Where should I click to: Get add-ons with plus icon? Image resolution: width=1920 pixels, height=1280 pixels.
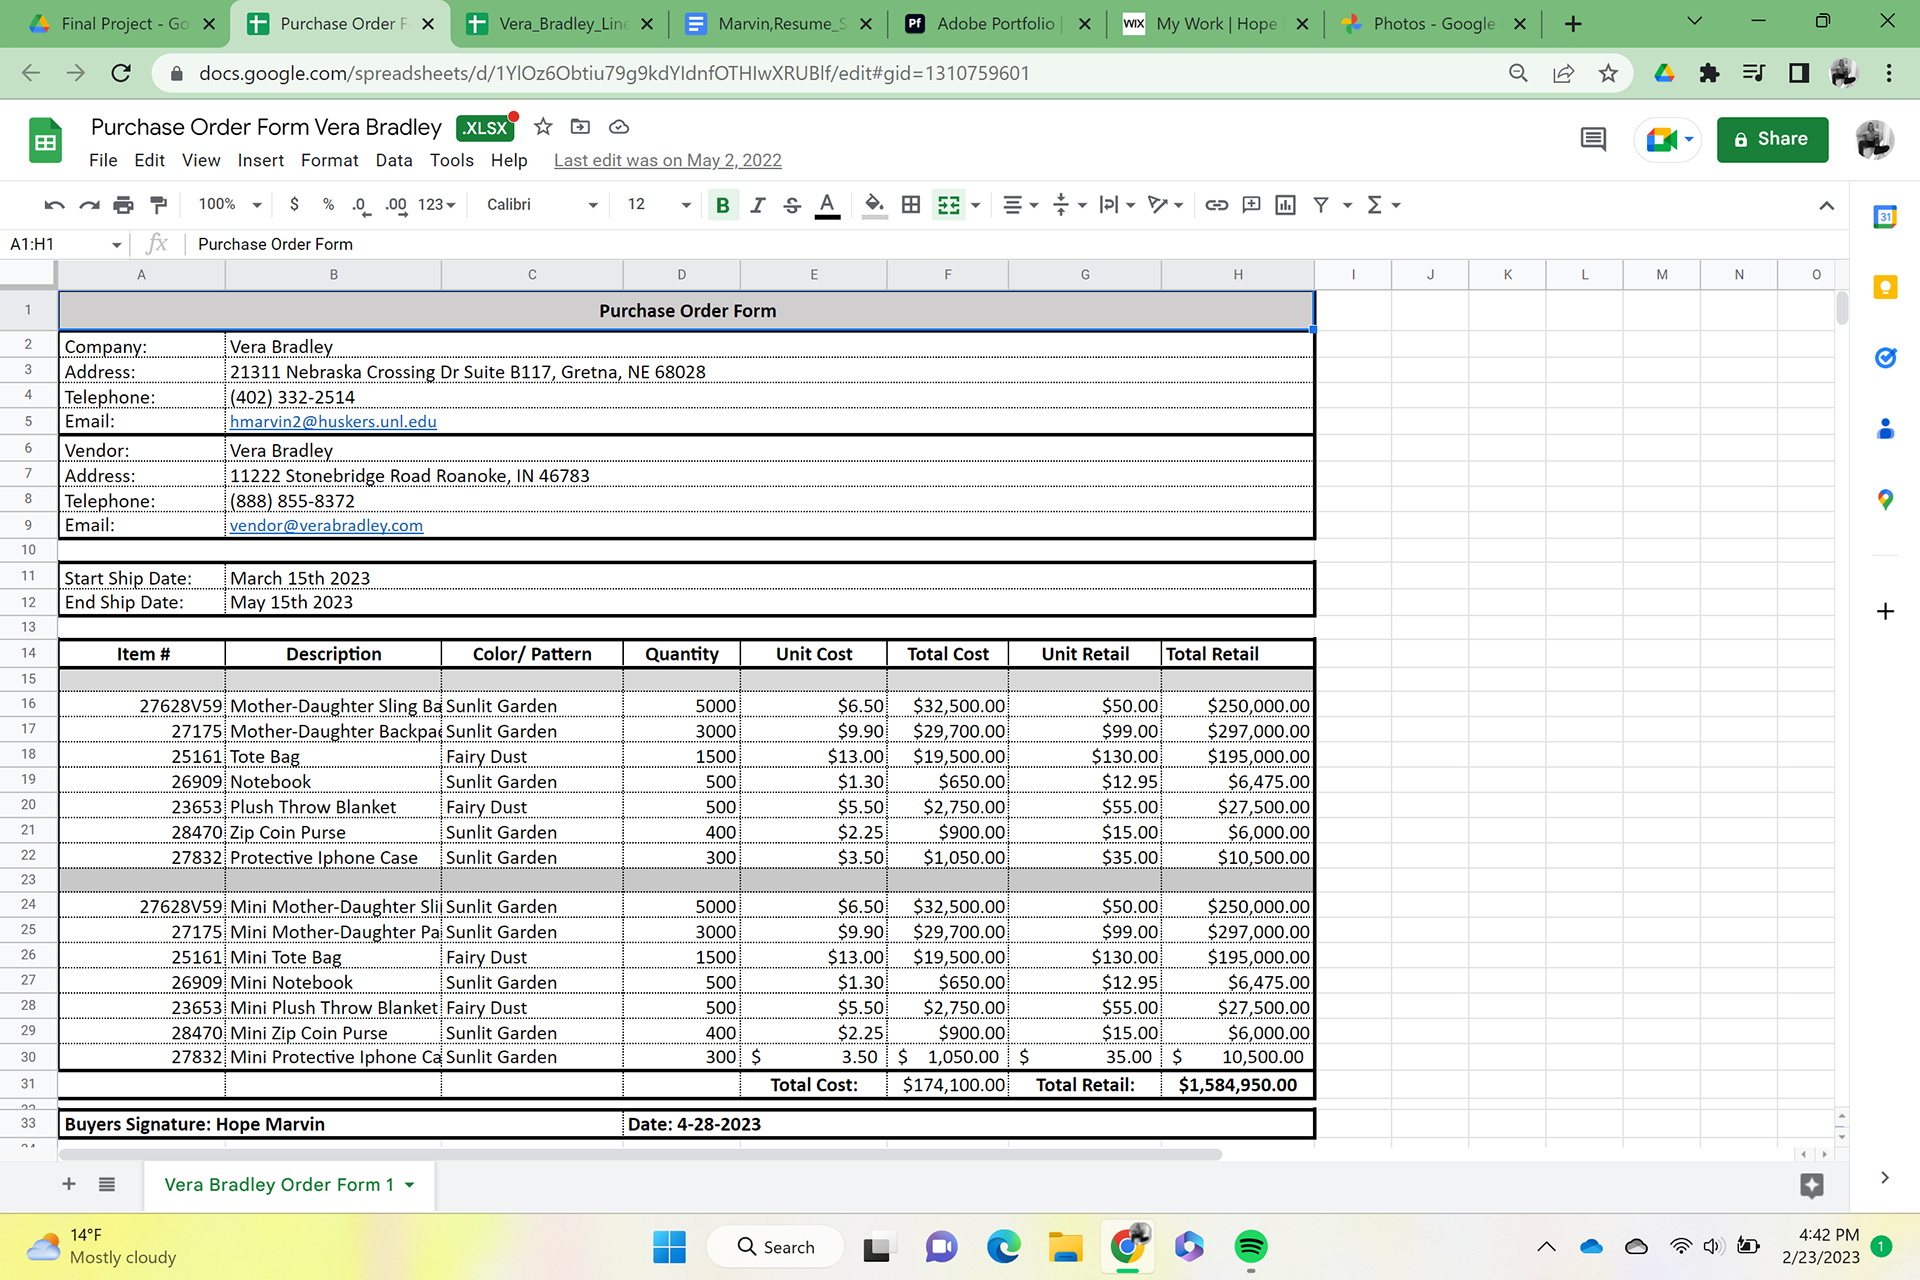[1885, 611]
